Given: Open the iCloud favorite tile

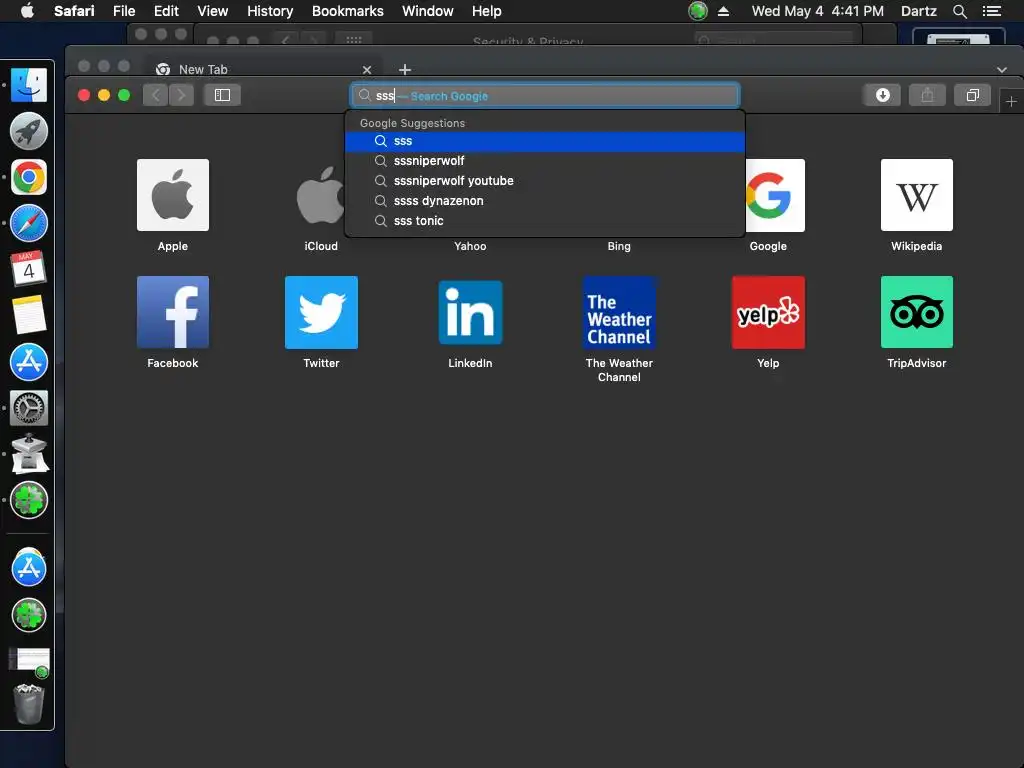Looking at the screenshot, I should (x=320, y=195).
